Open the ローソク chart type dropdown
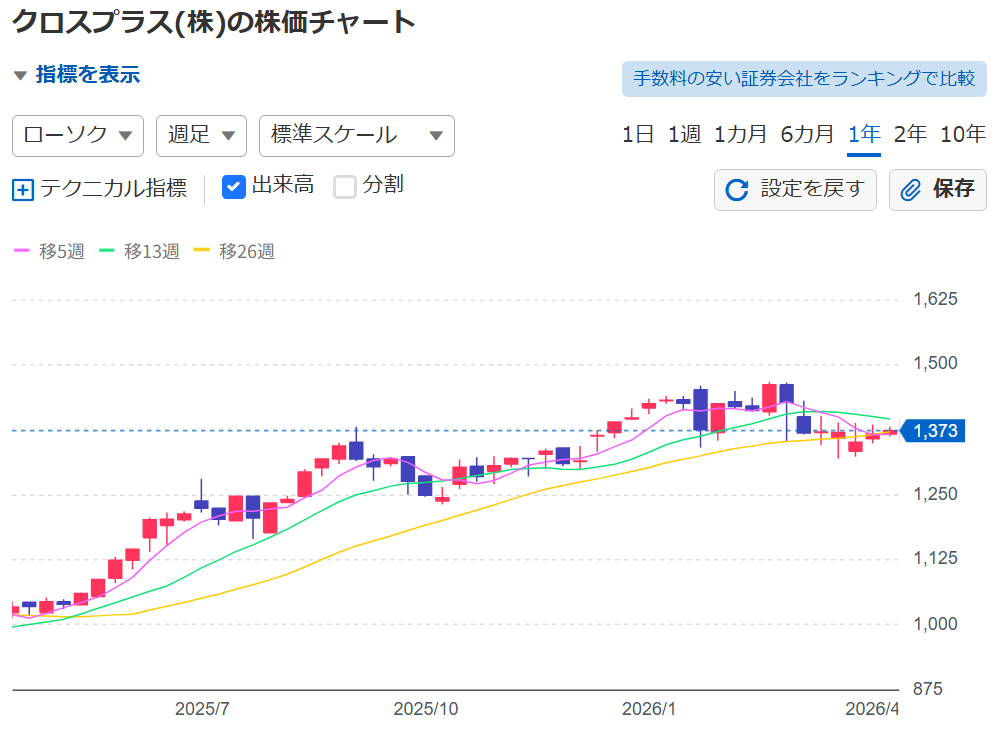The image size is (1000, 731). pyautogui.click(x=78, y=136)
